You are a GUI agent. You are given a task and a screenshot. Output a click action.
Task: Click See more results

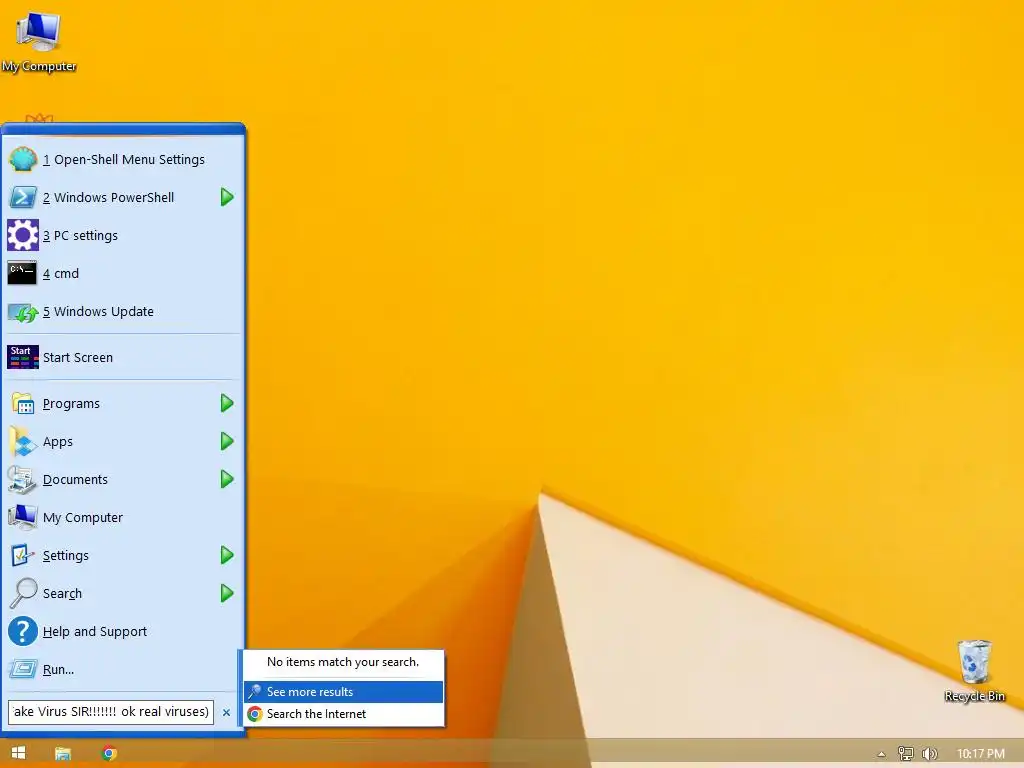pos(344,692)
